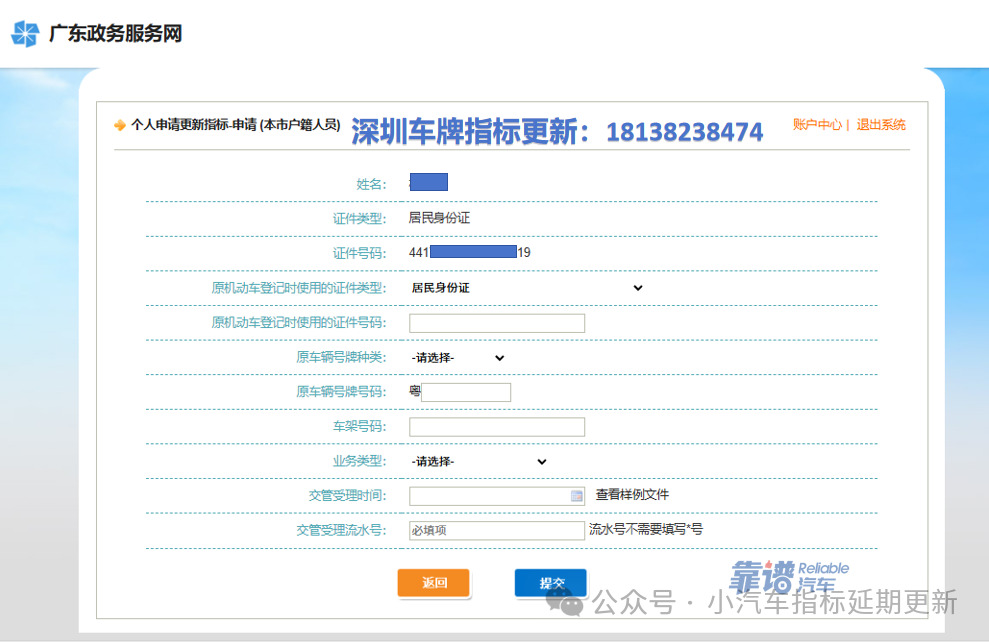Click the 广东政务服务网 logo icon

[x=24, y=34]
